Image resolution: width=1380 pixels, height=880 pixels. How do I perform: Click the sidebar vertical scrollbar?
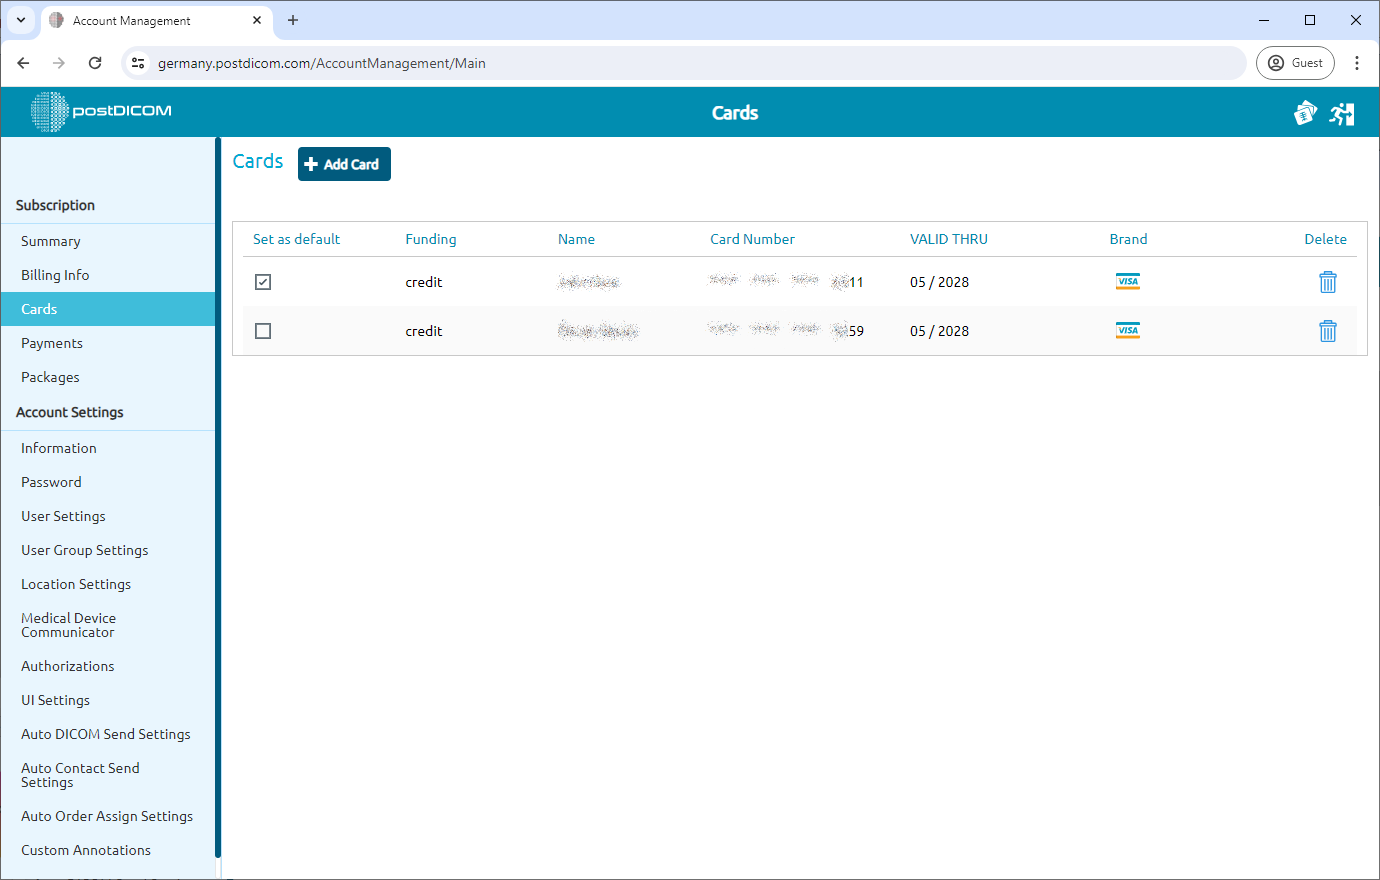point(218,500)
